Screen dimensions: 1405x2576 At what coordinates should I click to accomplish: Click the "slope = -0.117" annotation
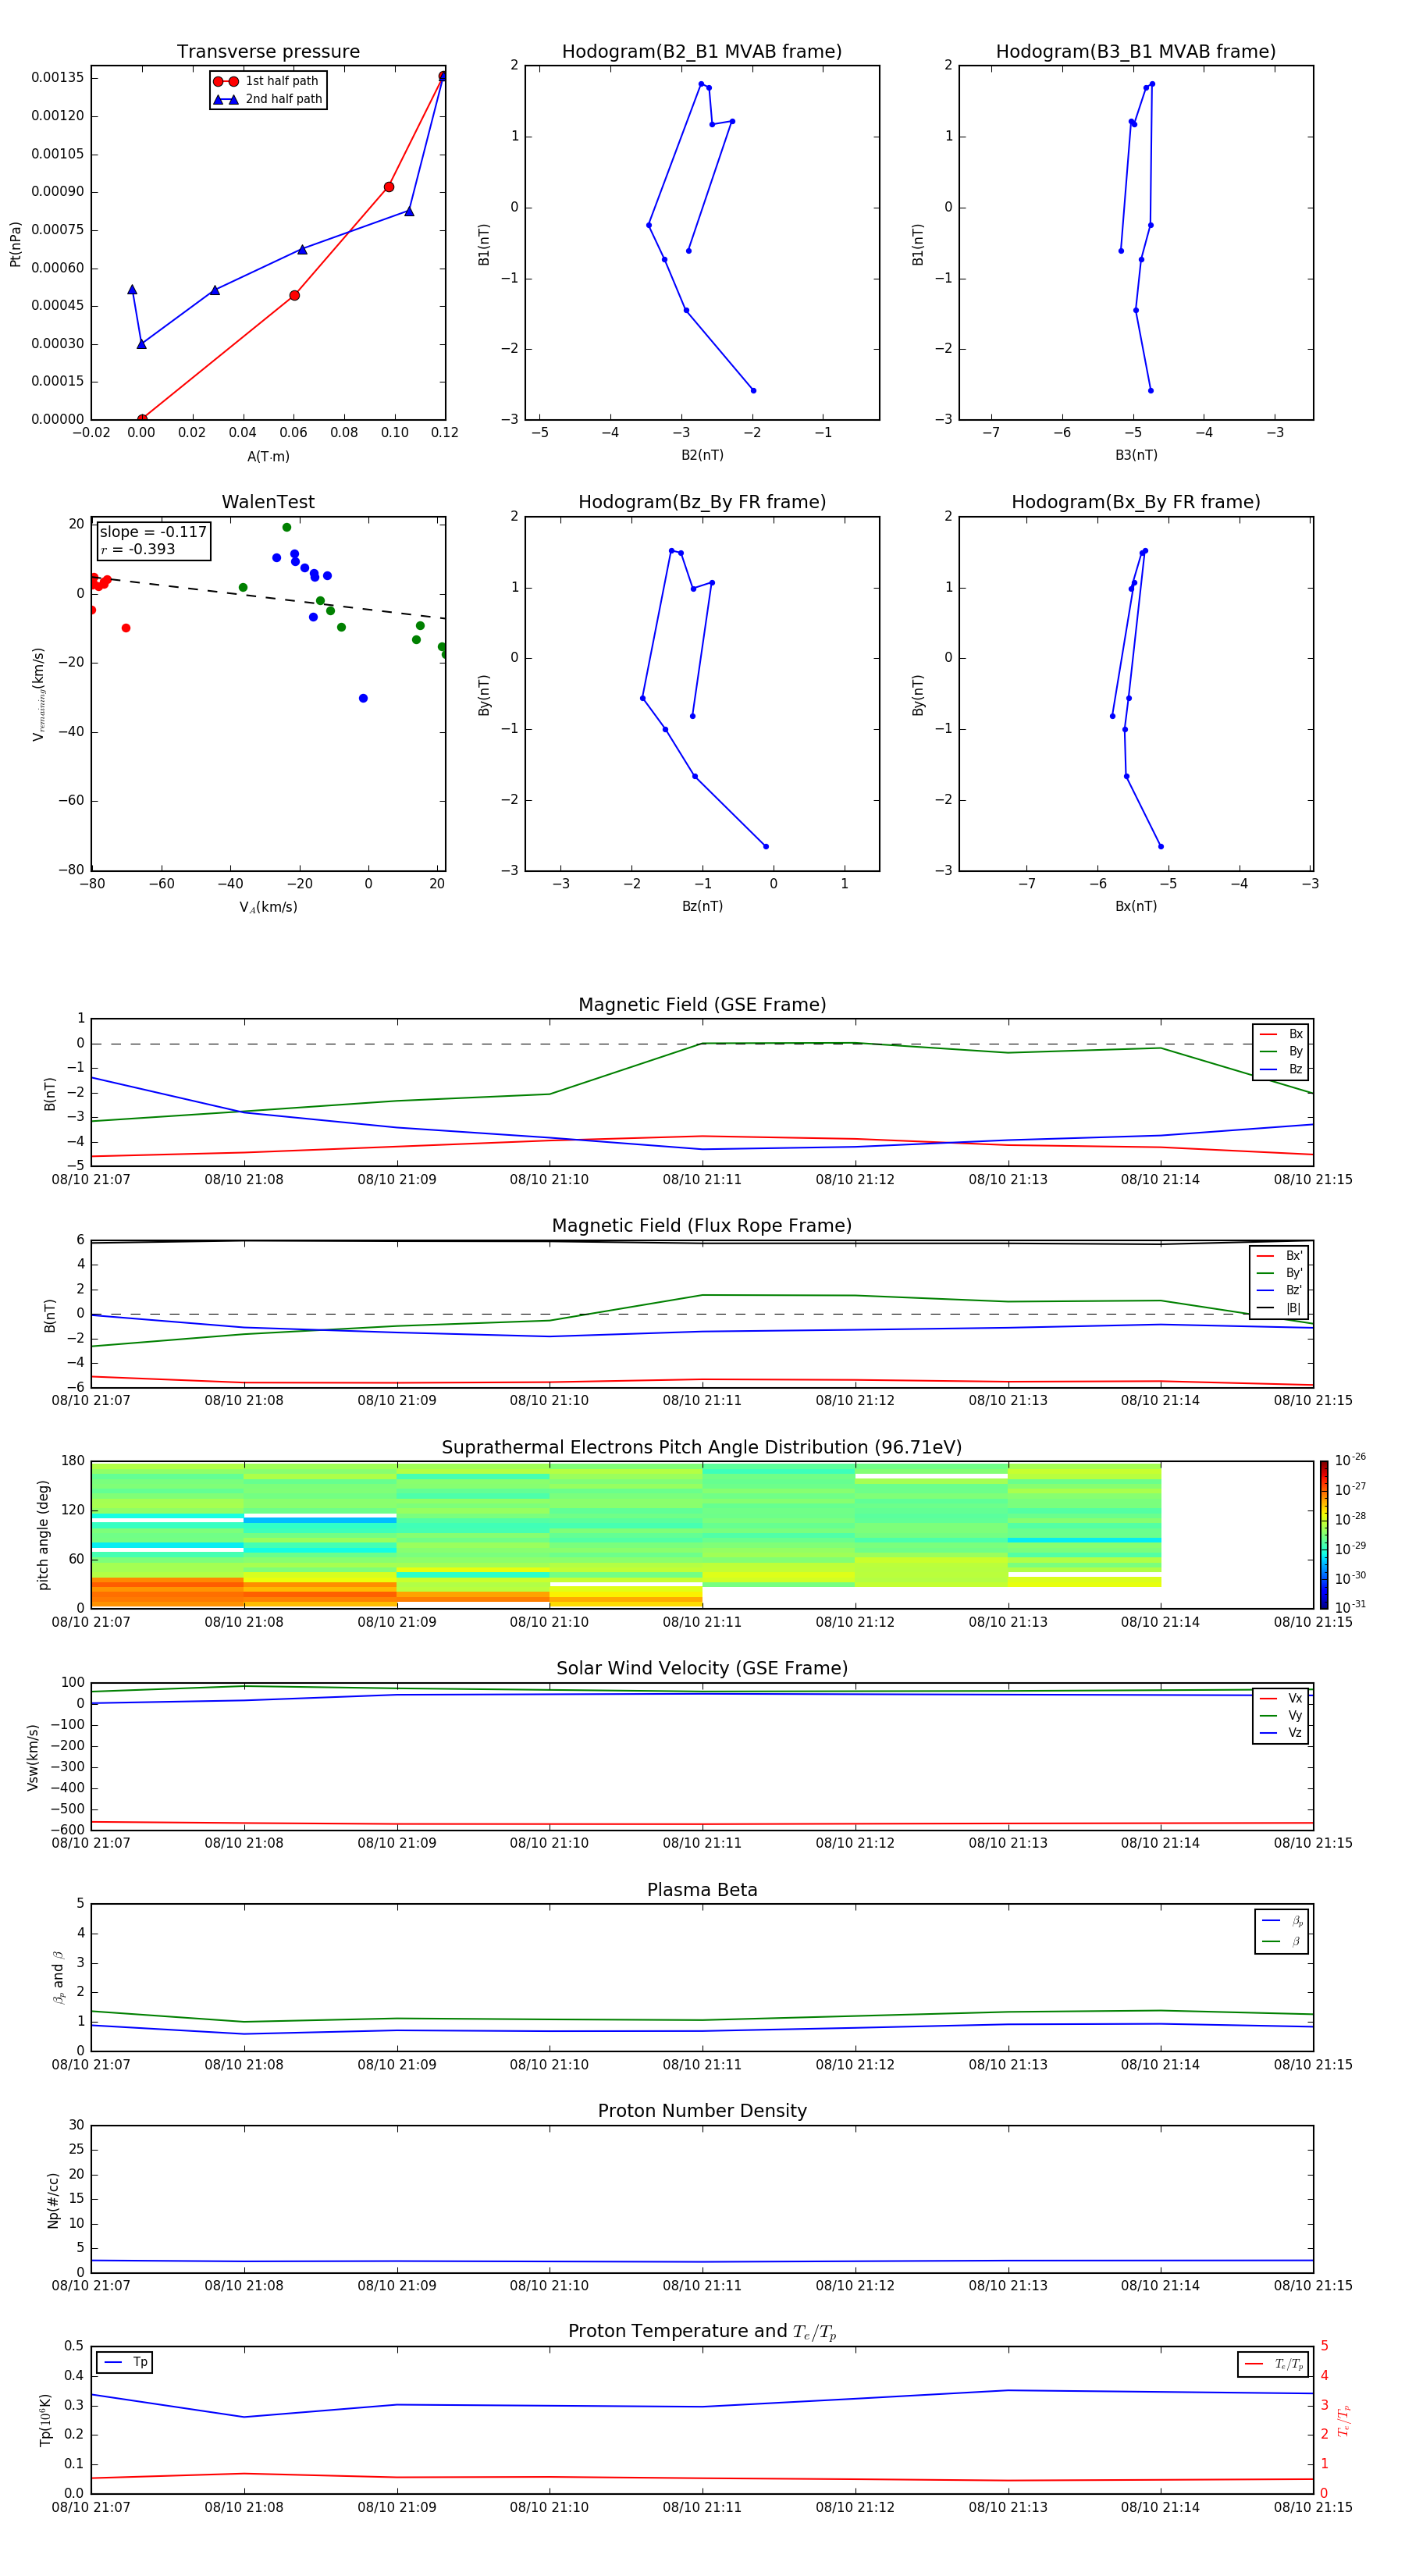point(153,532)
